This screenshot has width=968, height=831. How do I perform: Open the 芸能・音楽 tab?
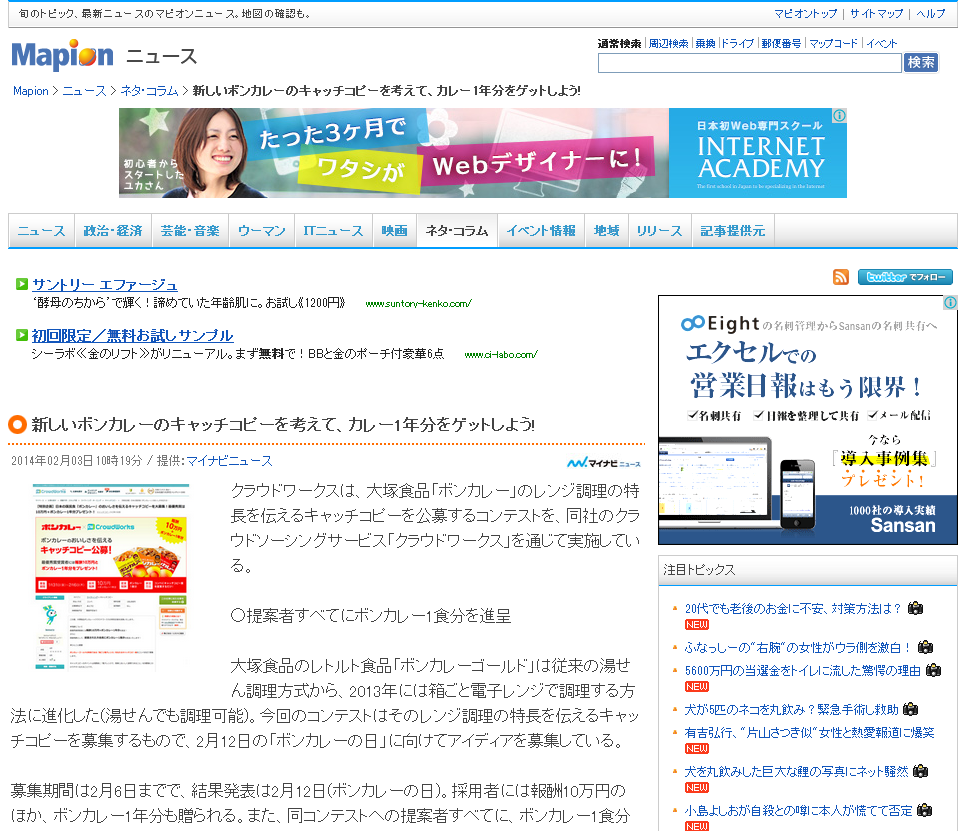[x=190, y=231]
